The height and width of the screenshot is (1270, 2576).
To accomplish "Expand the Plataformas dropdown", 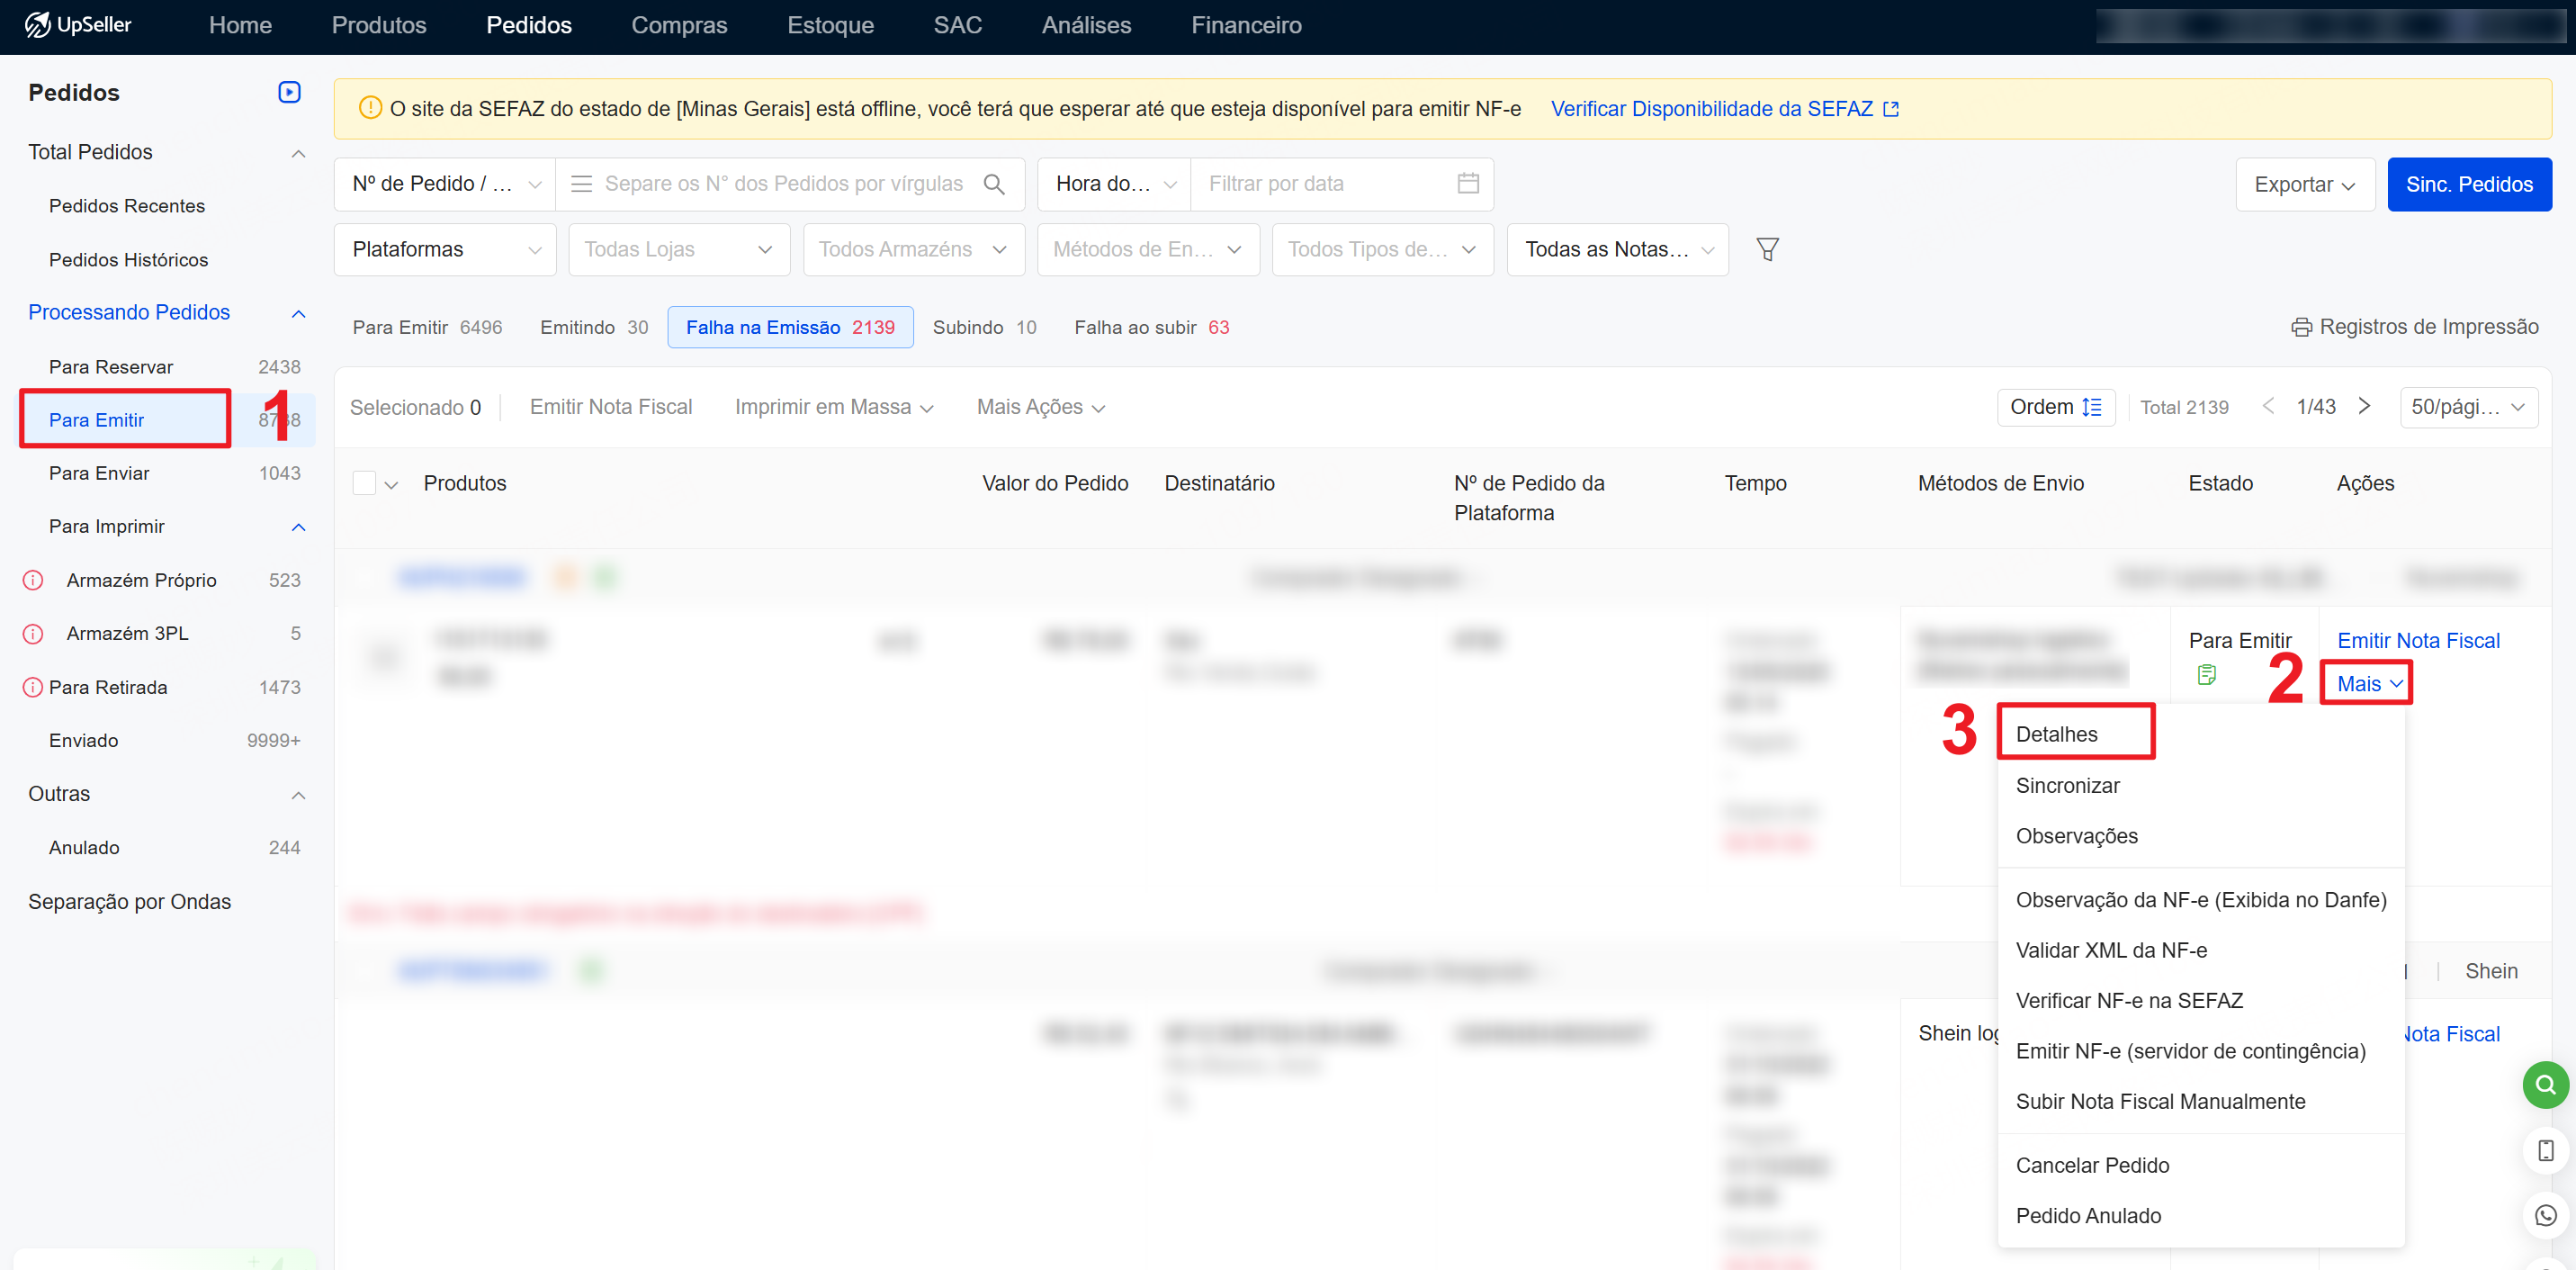I will pyautogui.click(x=445, y=249).
